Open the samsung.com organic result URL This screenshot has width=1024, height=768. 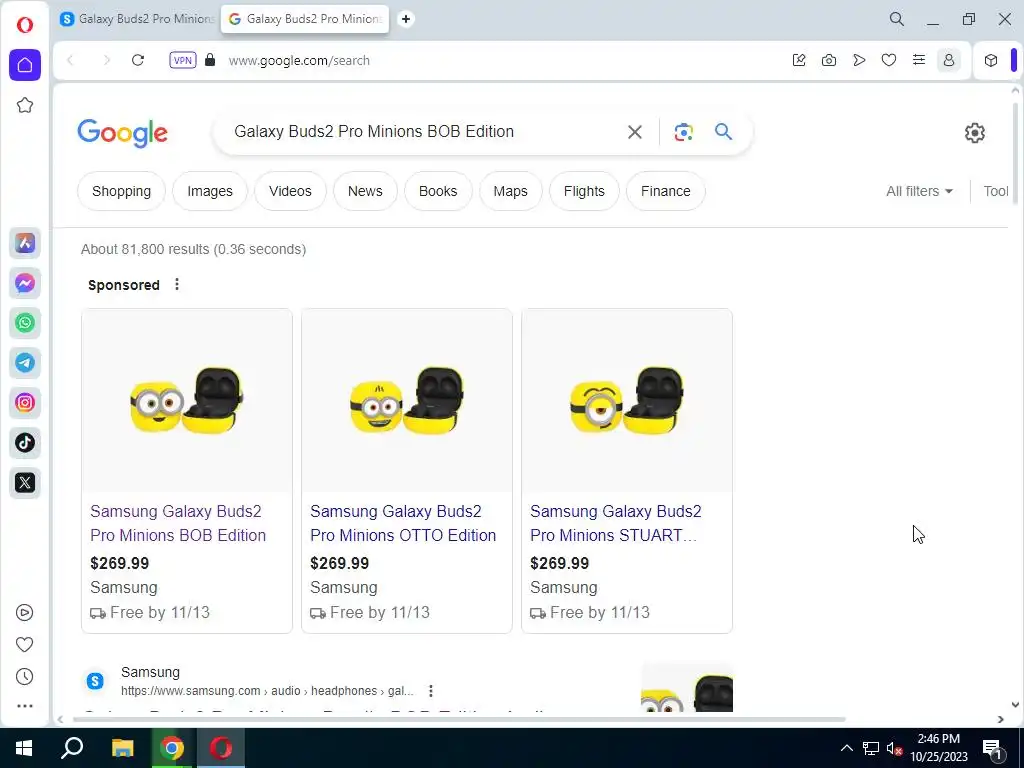pyautogui.click(x=266, y=691)
